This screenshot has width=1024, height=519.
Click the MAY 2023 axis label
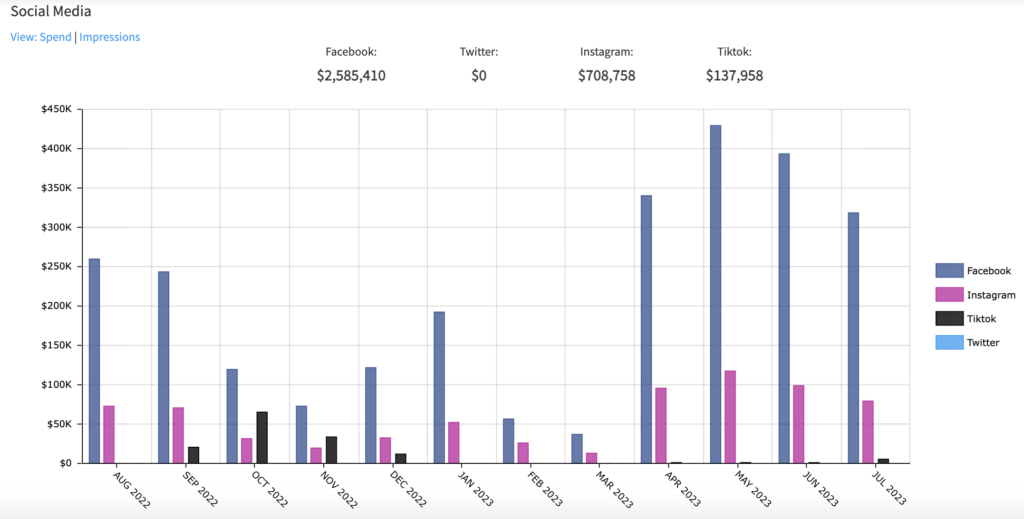[x=752, y=488]
